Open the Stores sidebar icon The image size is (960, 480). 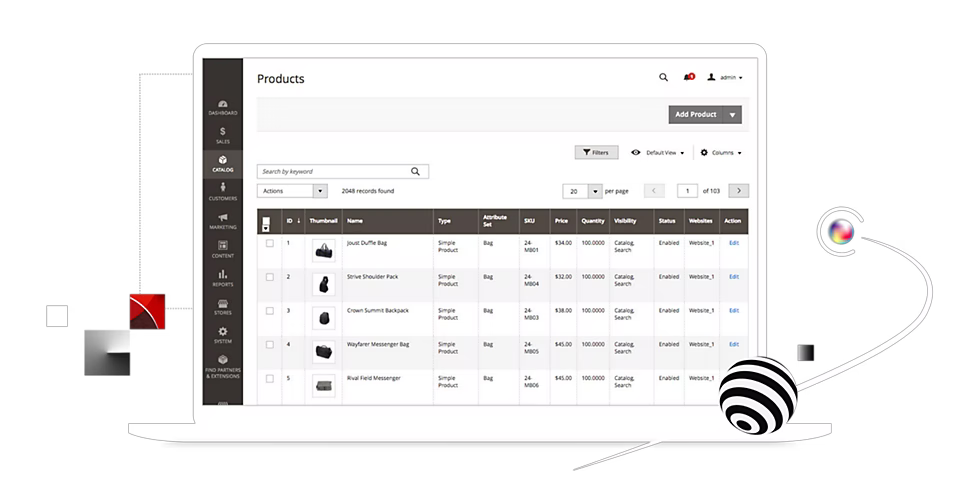222,306
